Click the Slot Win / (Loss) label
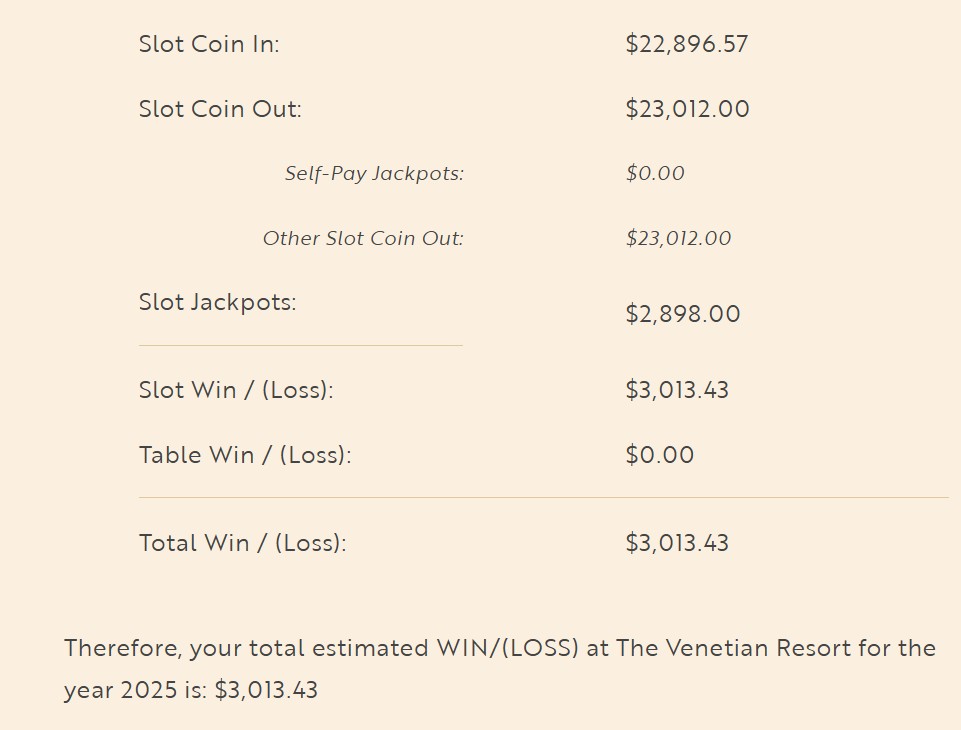The height and width of the screenshot is (730, 961). (236, 390)
